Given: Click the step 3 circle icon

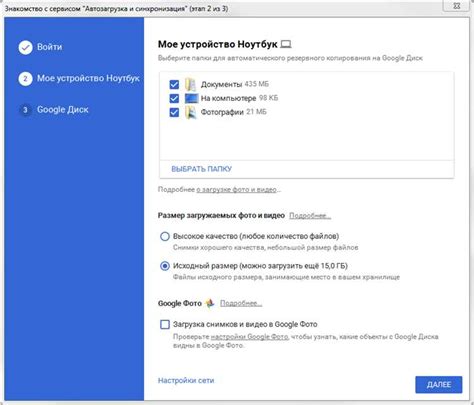Looking at the screenshot, I should pos(25,110).
